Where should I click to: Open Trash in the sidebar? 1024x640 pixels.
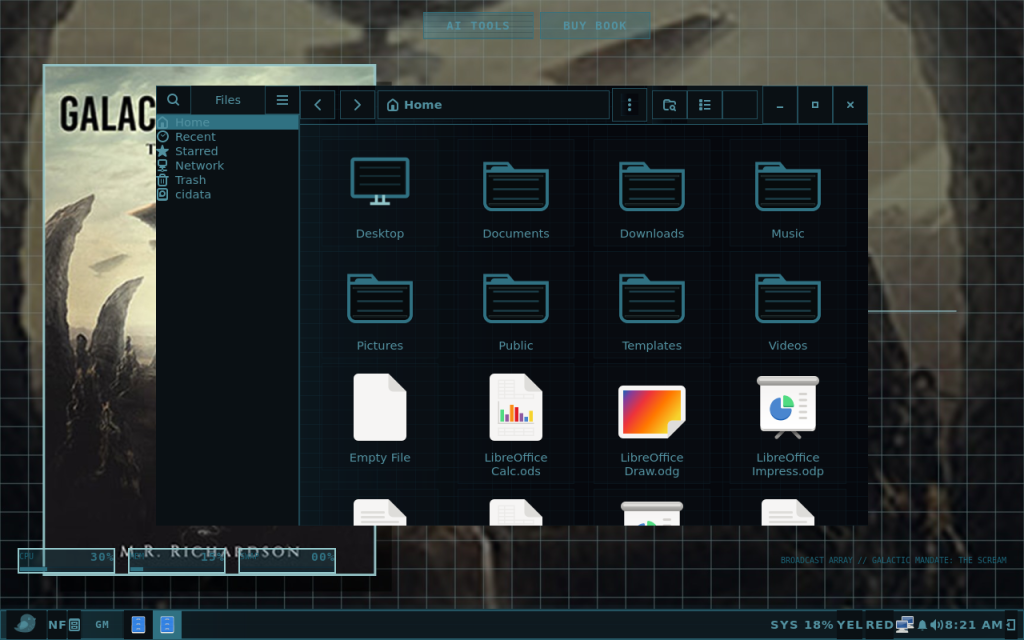click(227, 180)
